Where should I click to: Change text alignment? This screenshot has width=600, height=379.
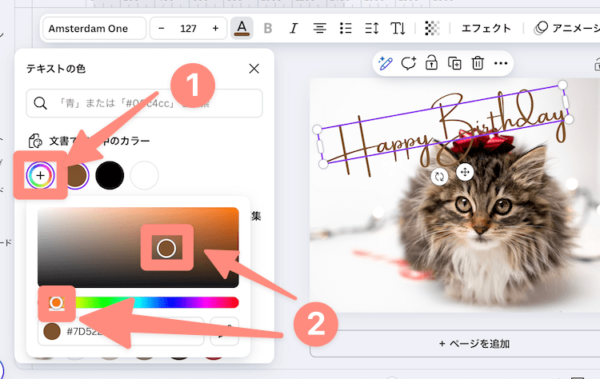tap(320, 28)
